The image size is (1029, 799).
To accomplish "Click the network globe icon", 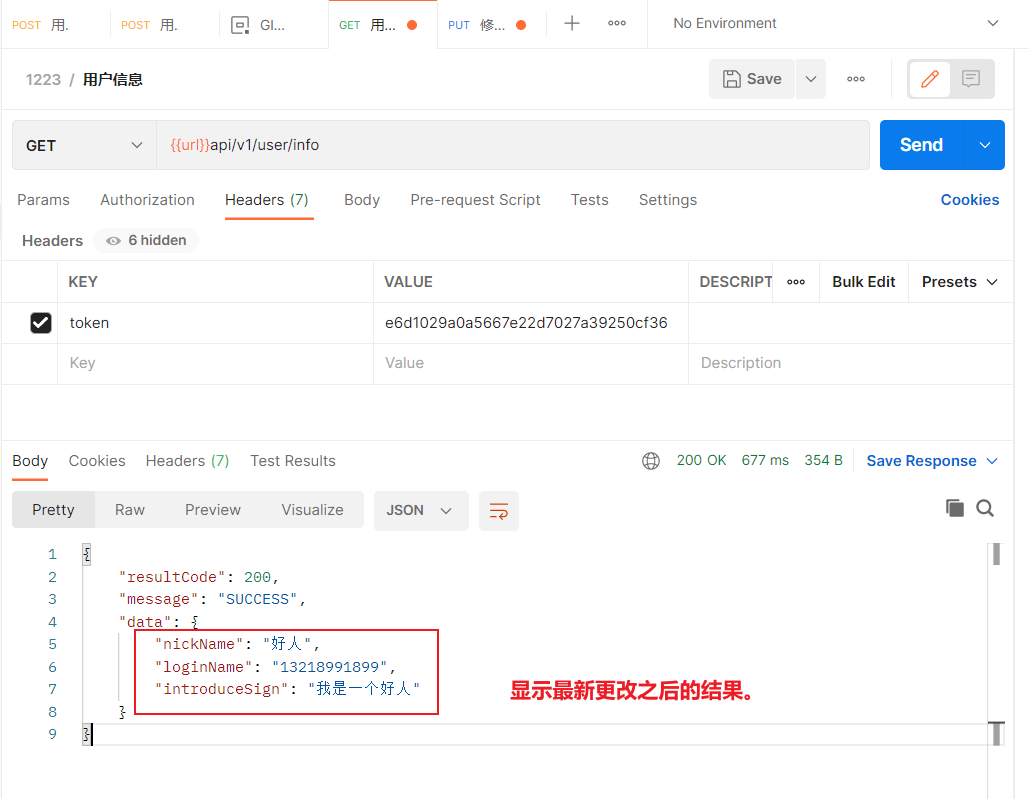I will [x=650, y=461].
